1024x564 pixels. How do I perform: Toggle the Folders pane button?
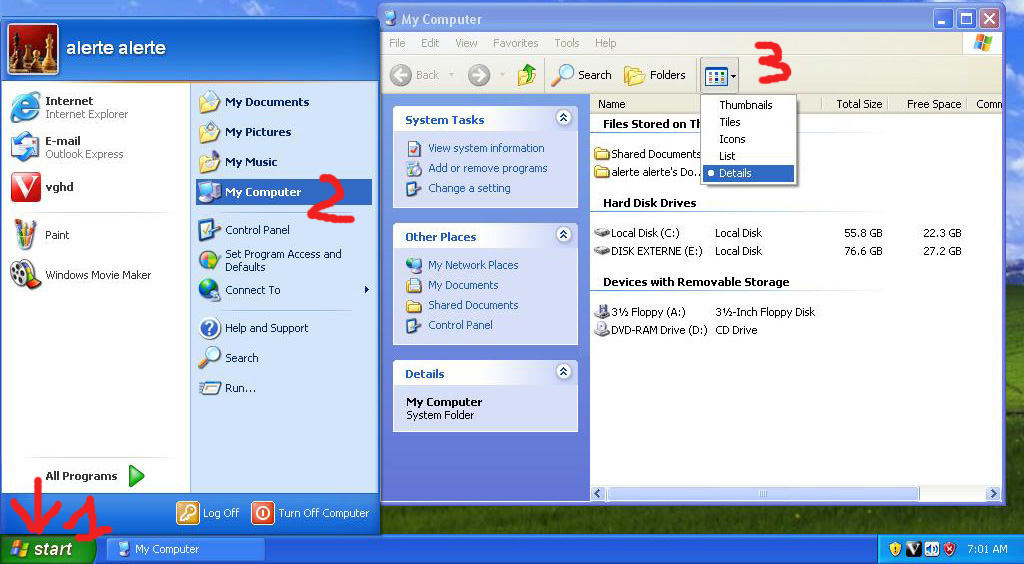[x=655, y=75]
